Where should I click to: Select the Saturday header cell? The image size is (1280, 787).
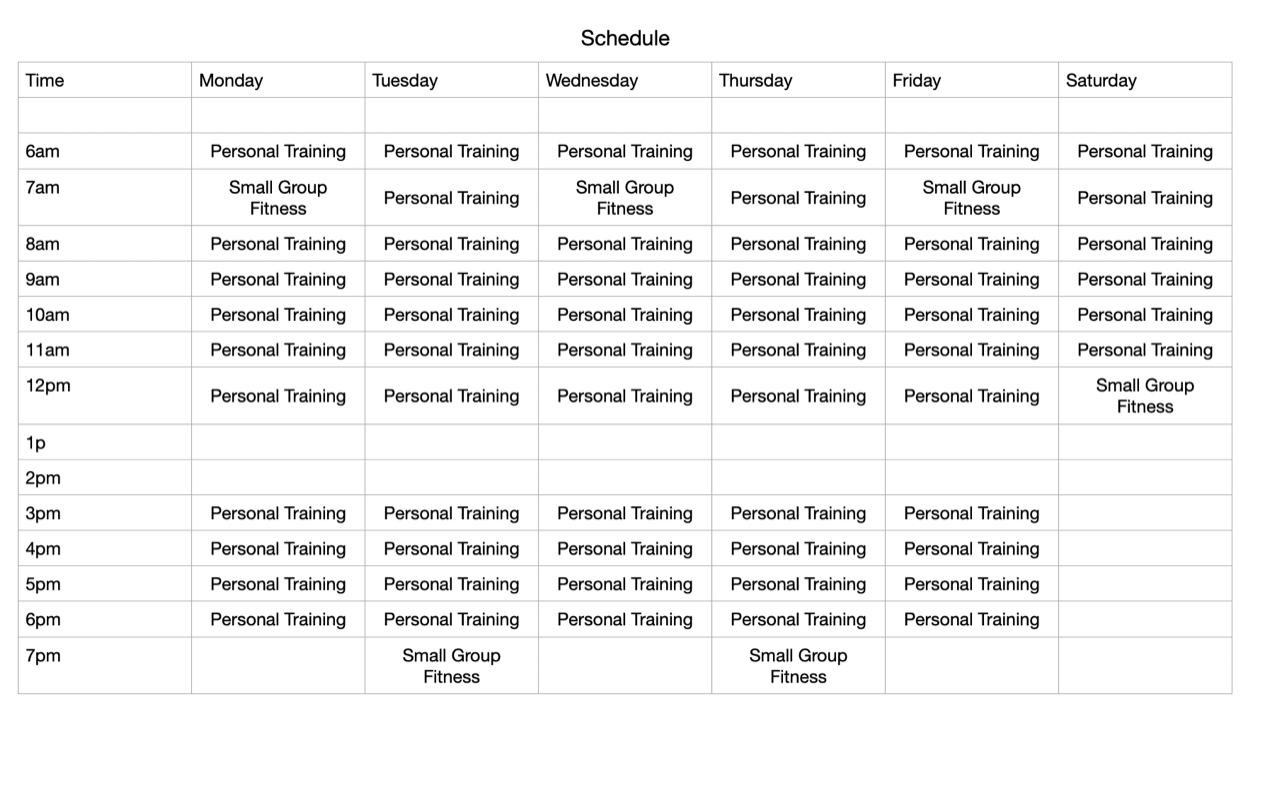tap(1145, 80)
